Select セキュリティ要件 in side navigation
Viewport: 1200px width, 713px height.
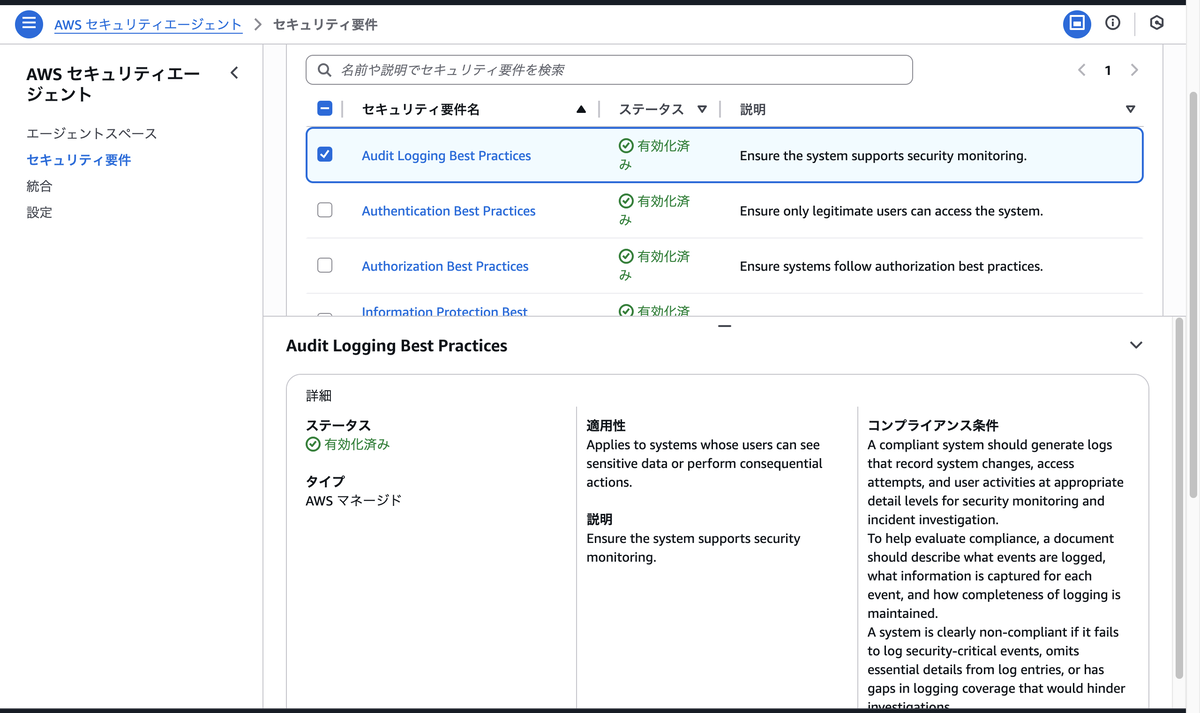[79, 160]
